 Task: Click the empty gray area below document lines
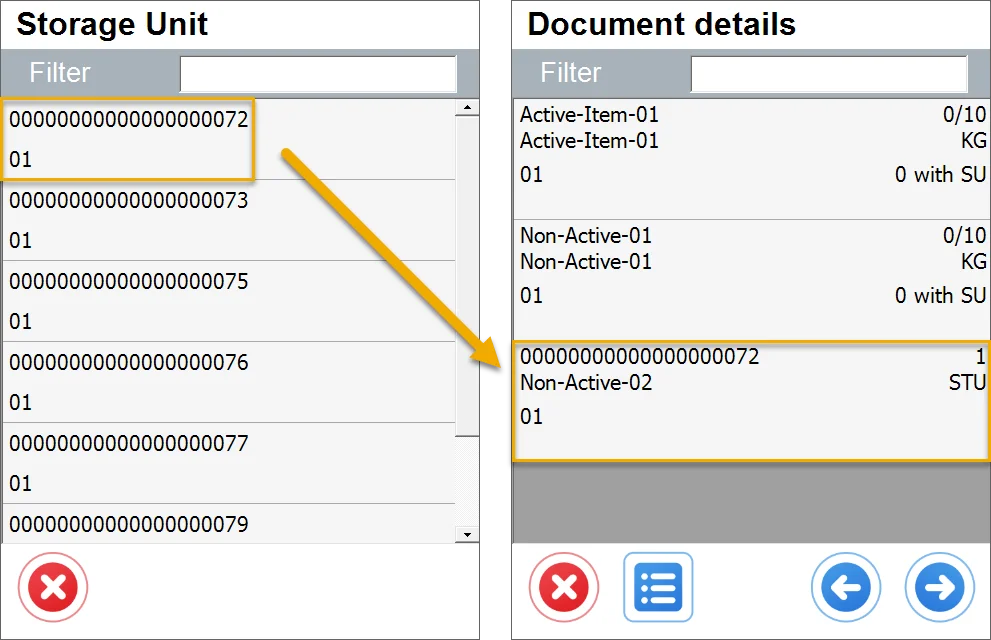click(x=750, y=502)
